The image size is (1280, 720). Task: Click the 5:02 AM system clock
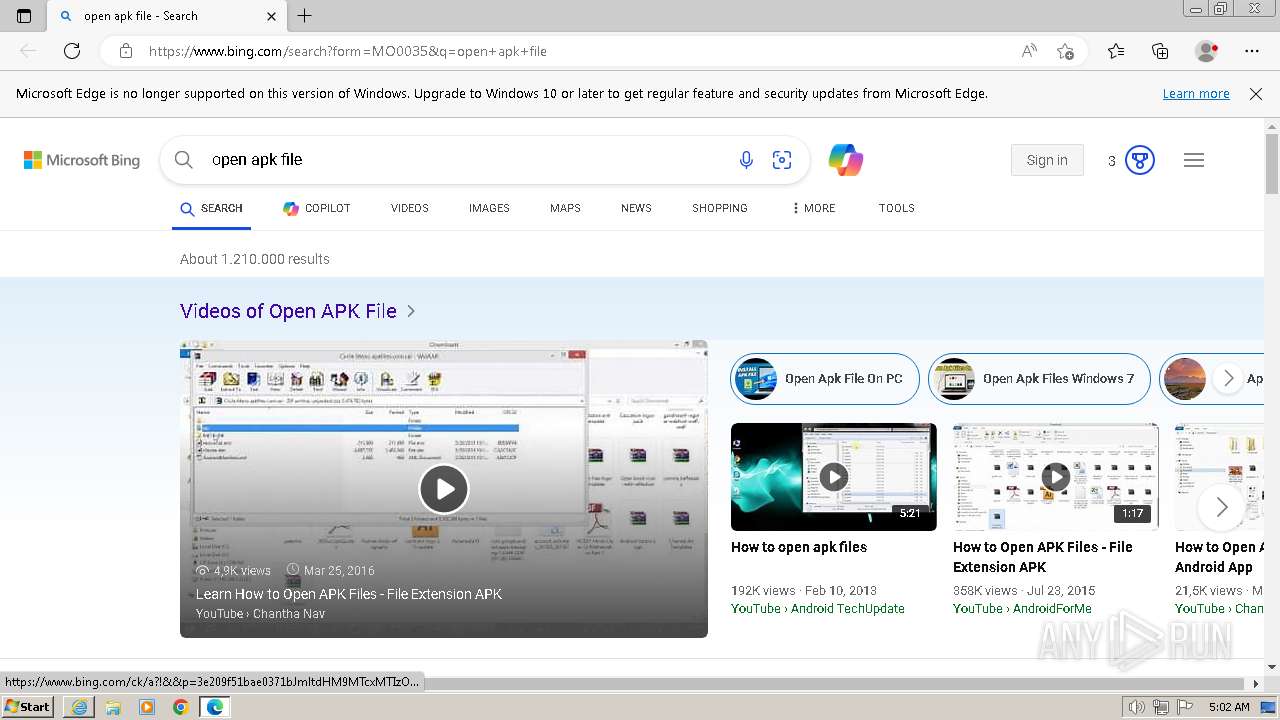tap(1229, 707)
